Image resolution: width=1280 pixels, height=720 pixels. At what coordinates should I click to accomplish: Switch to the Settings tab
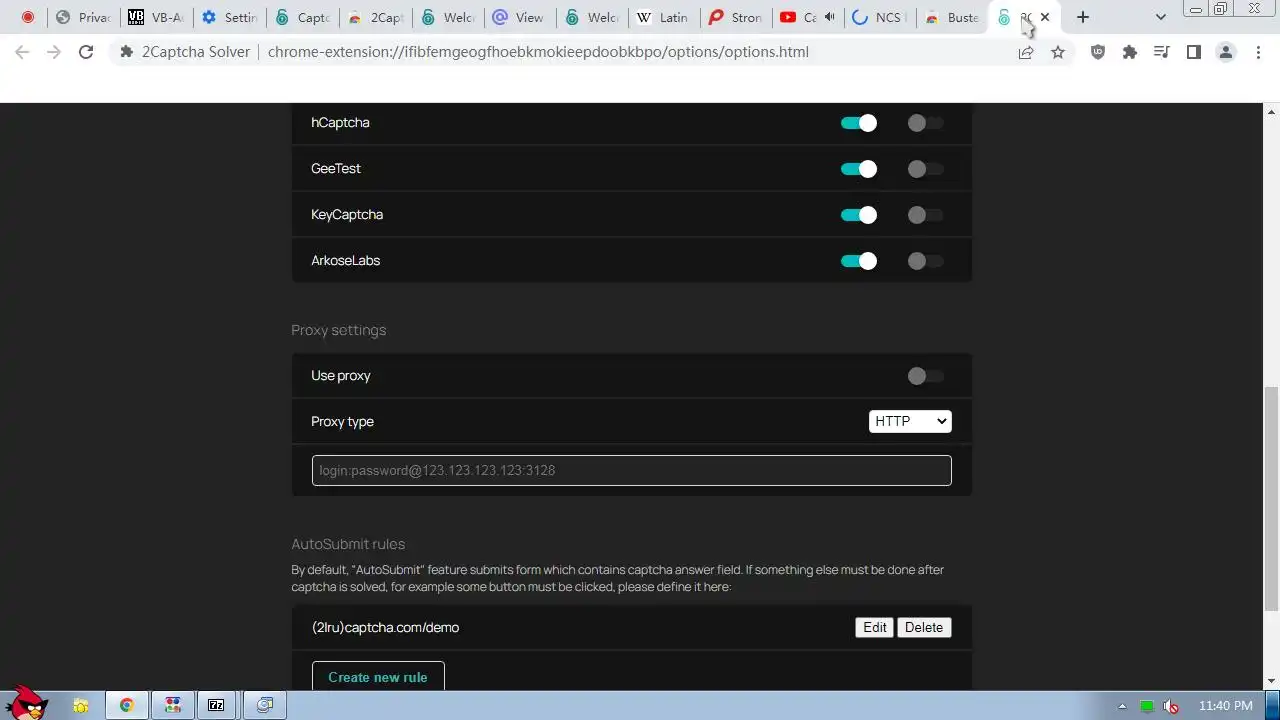(229, 17)
